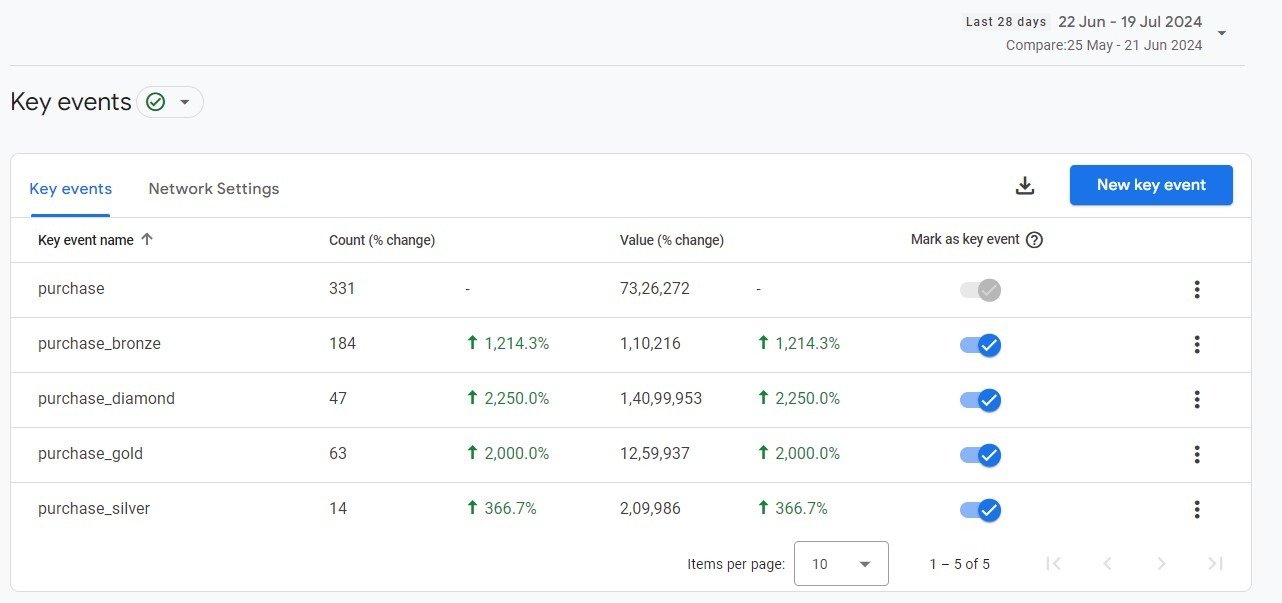Viewport: 1282px width, 603px height.
Task: Open the Mark as key event help icon
Action: click(x=1035, y=240)
